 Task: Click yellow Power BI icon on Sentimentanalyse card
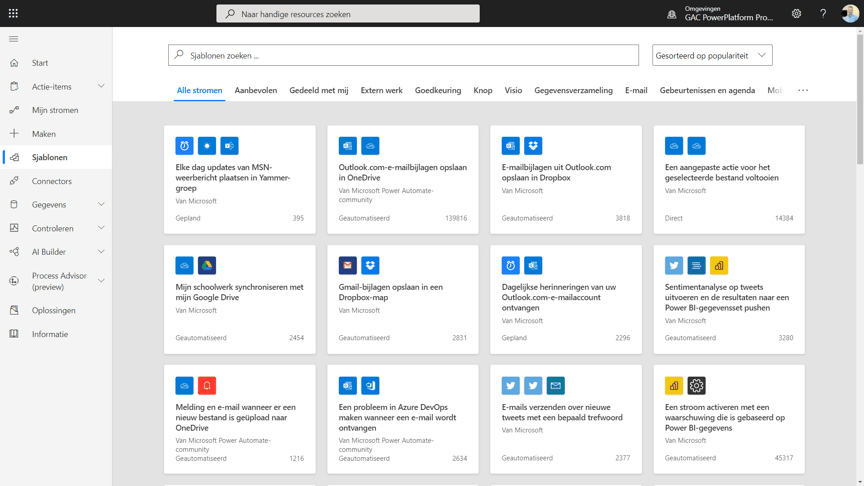tap(719, 266)
